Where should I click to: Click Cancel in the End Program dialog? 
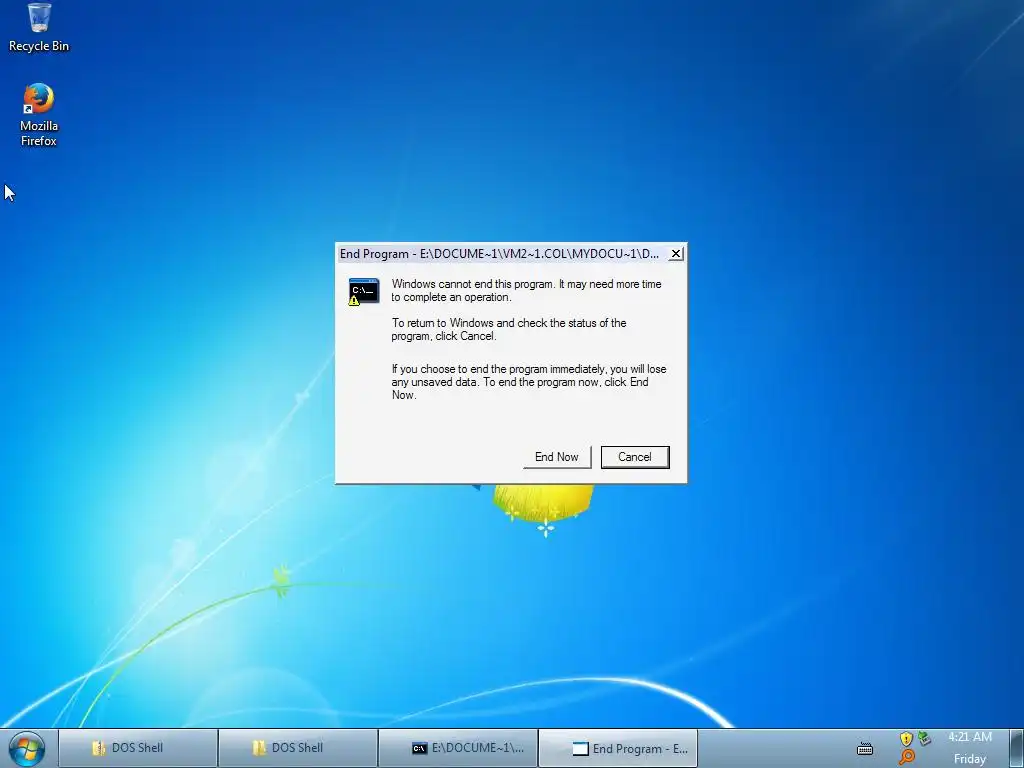[635, 457]
